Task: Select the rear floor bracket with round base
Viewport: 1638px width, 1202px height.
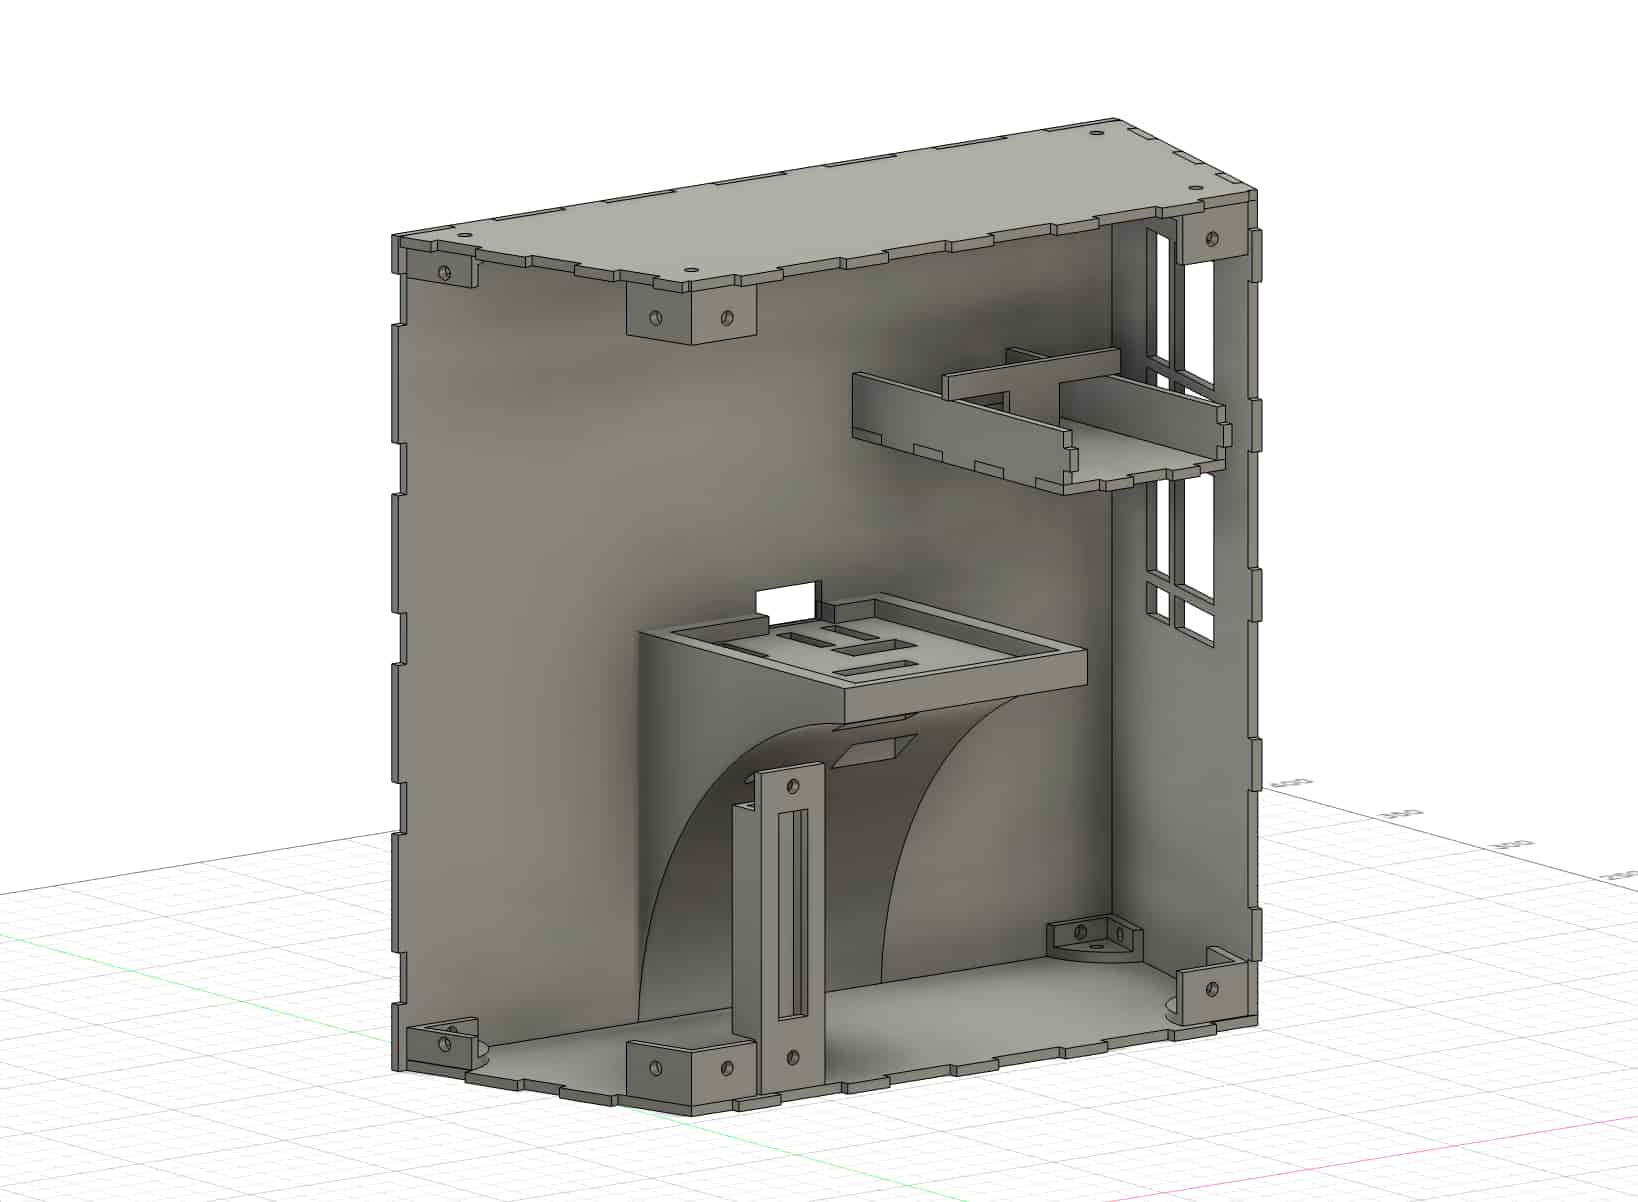Action: [x=1093, y=940]
